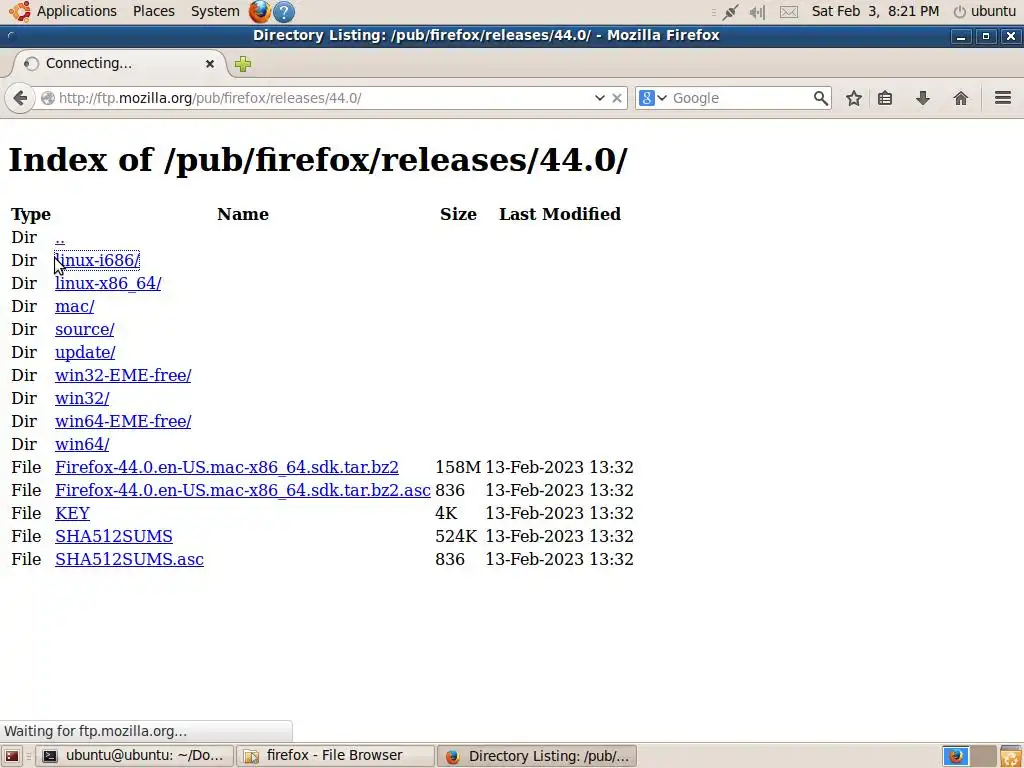The height and width of the screenshot is (768, 1024).
Task: Click the Show Desktop icon in bottom panel
Action: (12, 756)
